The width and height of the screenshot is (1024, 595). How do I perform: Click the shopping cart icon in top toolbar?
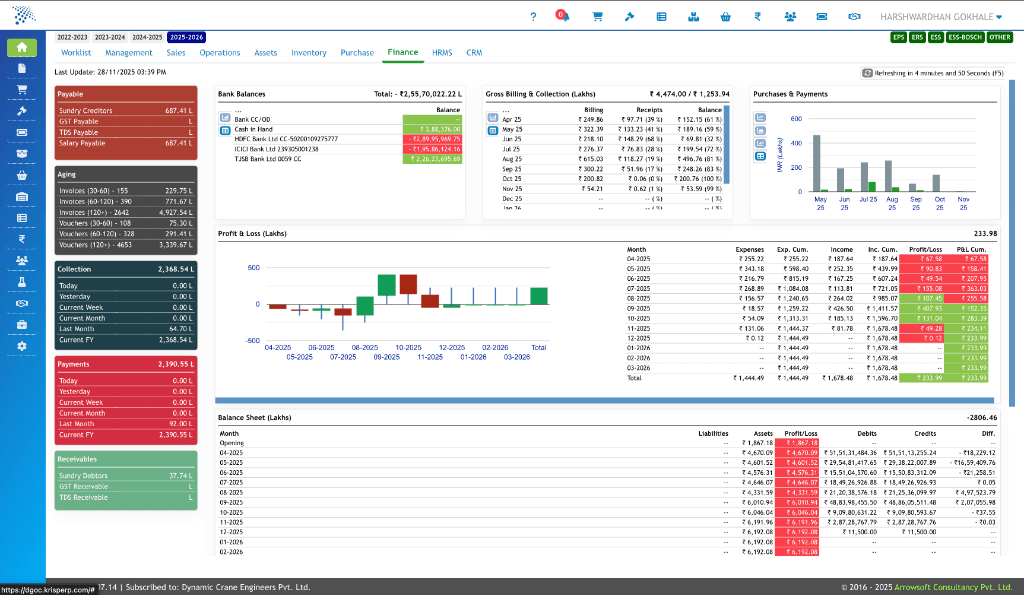[597, 16]
